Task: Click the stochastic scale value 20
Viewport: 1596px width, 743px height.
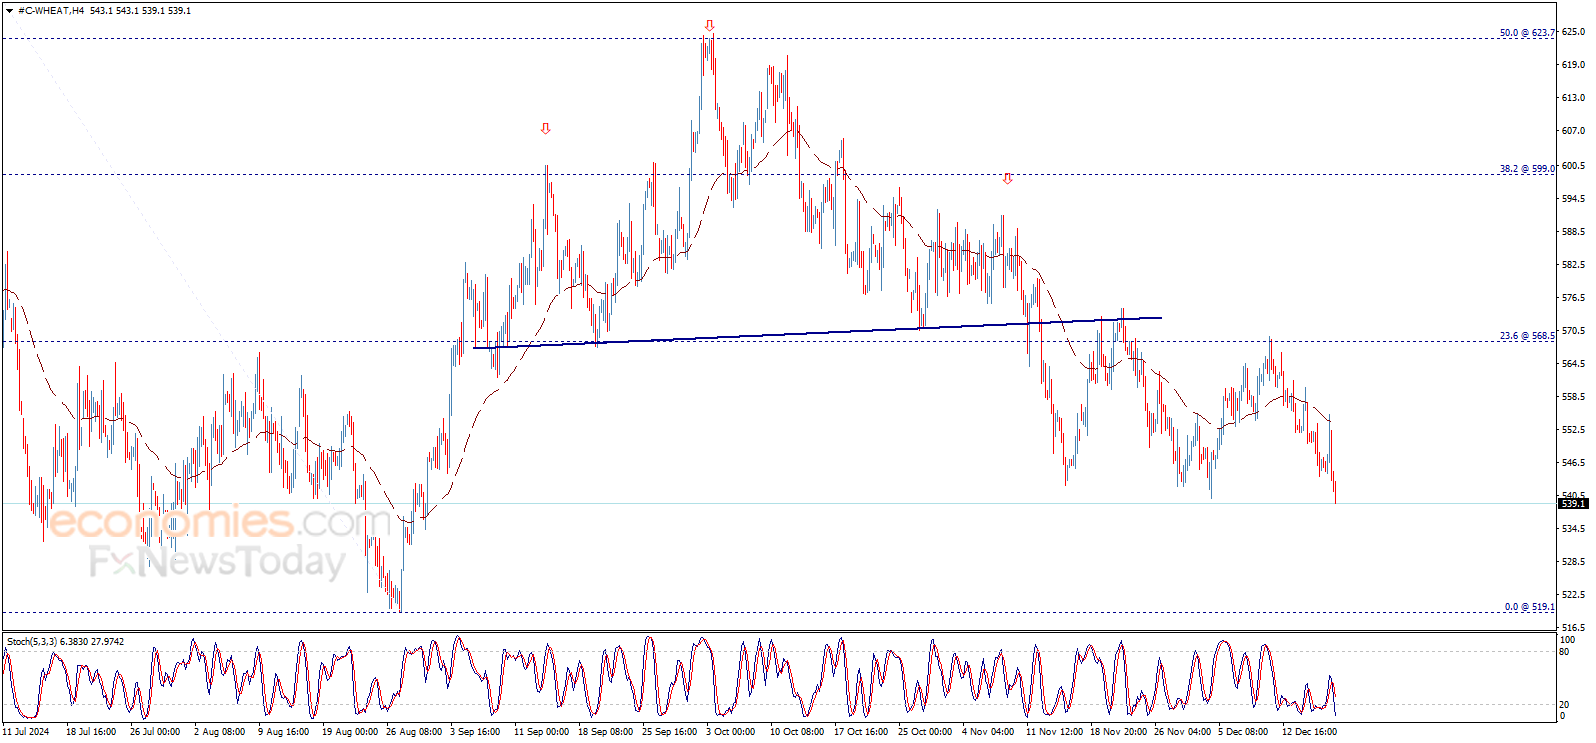Action: tap(1565, 705)
